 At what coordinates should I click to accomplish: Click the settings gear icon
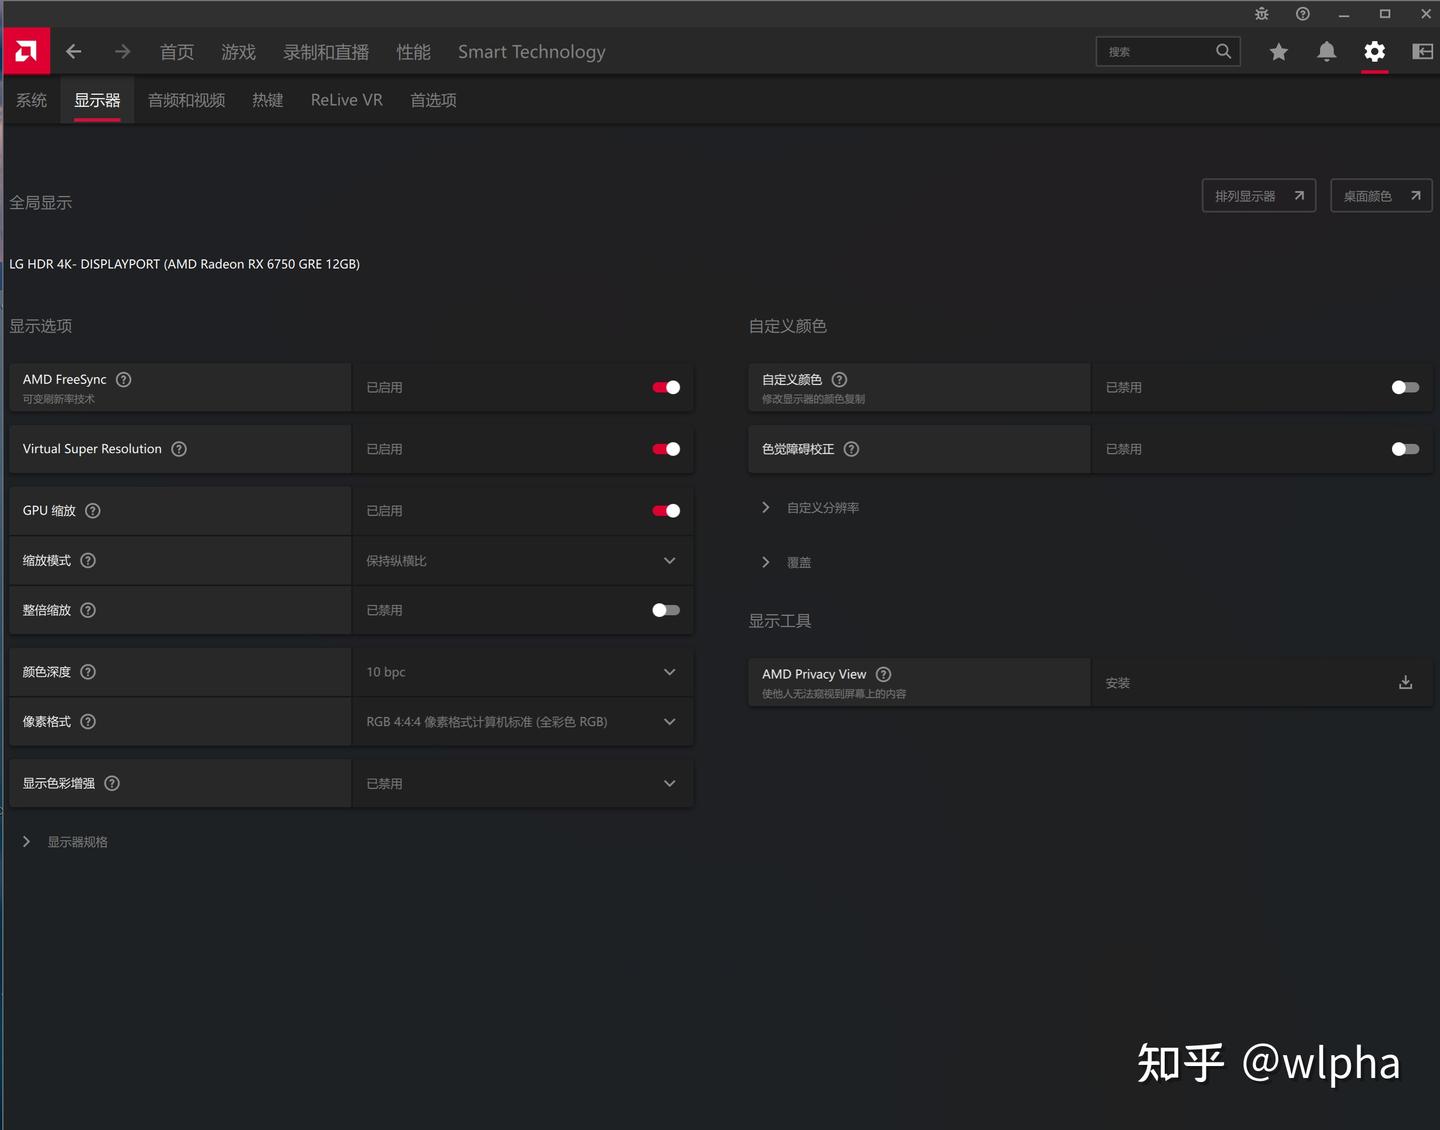click(x=1375, y=51)
